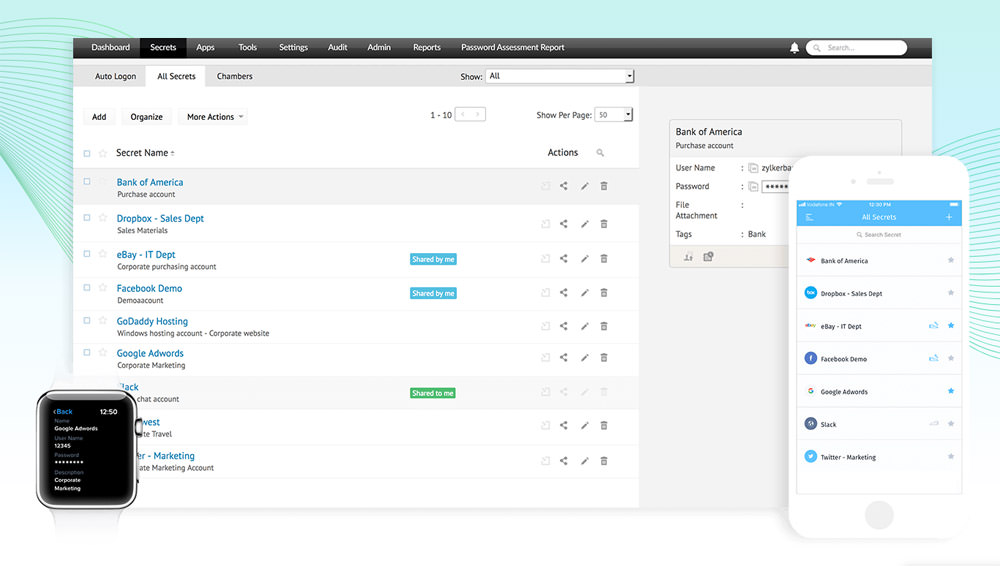This screenshot has width=1000, height=566.
Task: Edit the Facebook Demo secret
Action: pyautogui.click(x=584, y=292)
